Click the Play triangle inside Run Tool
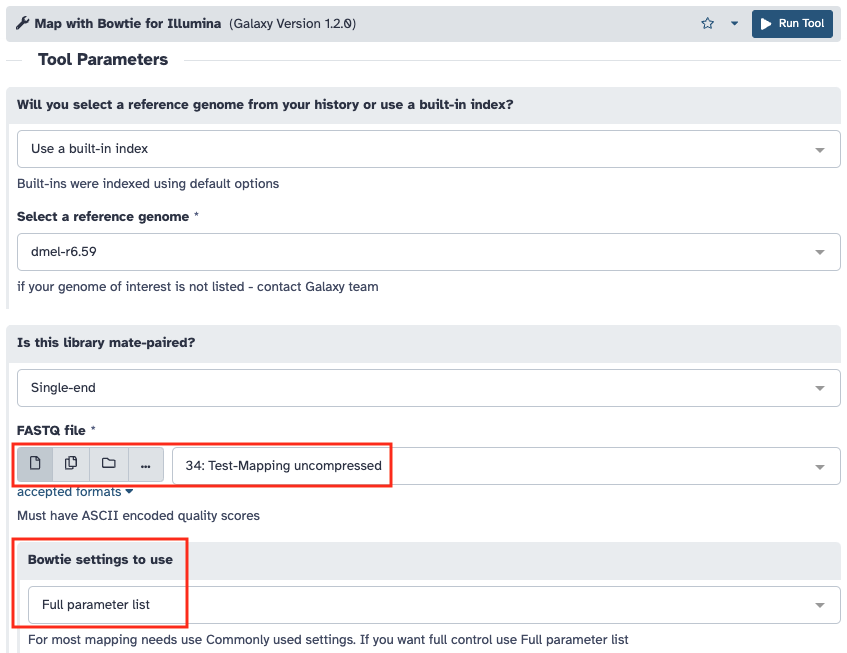This screenshot has height=653, width=847. 766,23
